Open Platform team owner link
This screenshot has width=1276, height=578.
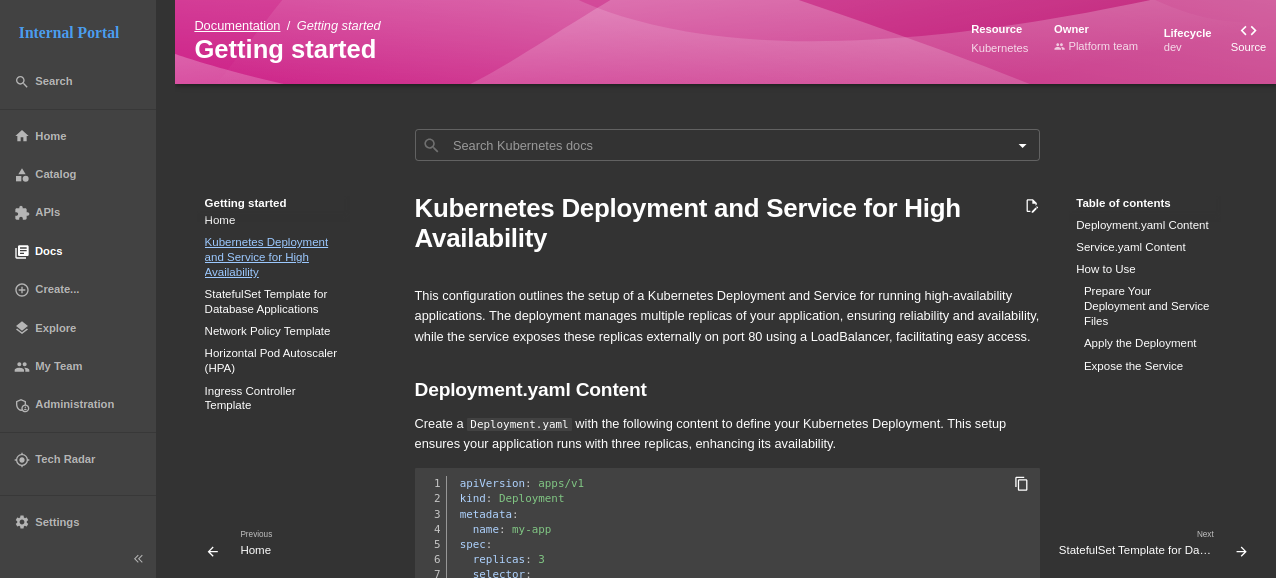pyautogui.click(x=1102, y=46)
